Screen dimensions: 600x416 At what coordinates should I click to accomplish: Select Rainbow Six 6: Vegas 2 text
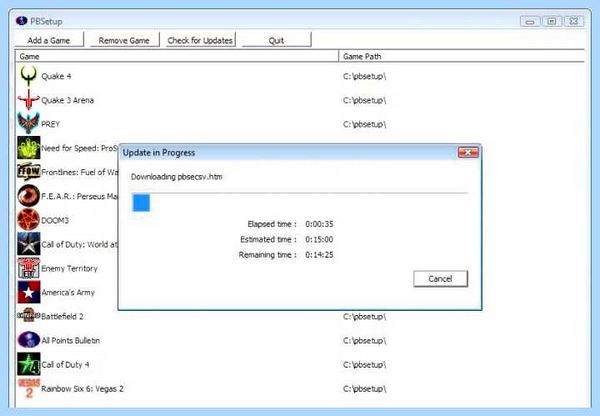[x=82, y=389]
